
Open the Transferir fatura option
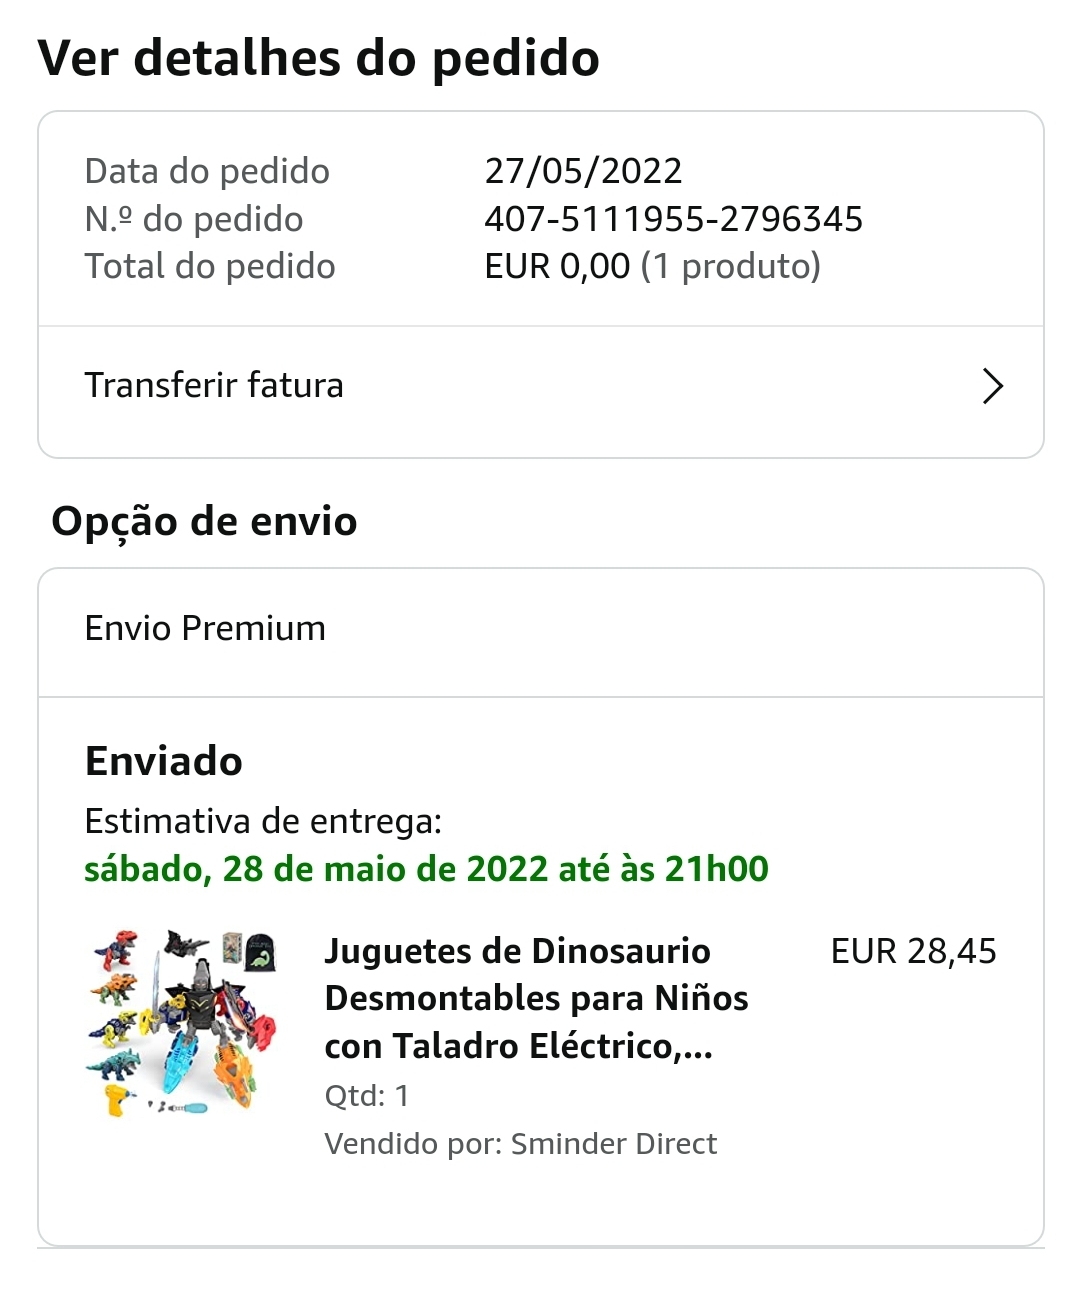click(x=214, y=386)
